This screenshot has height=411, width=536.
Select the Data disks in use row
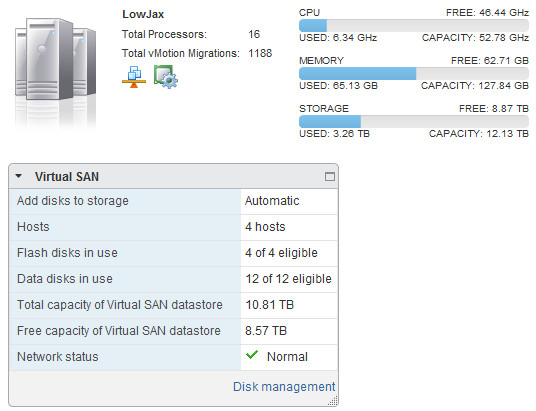[x=173, y=279]
